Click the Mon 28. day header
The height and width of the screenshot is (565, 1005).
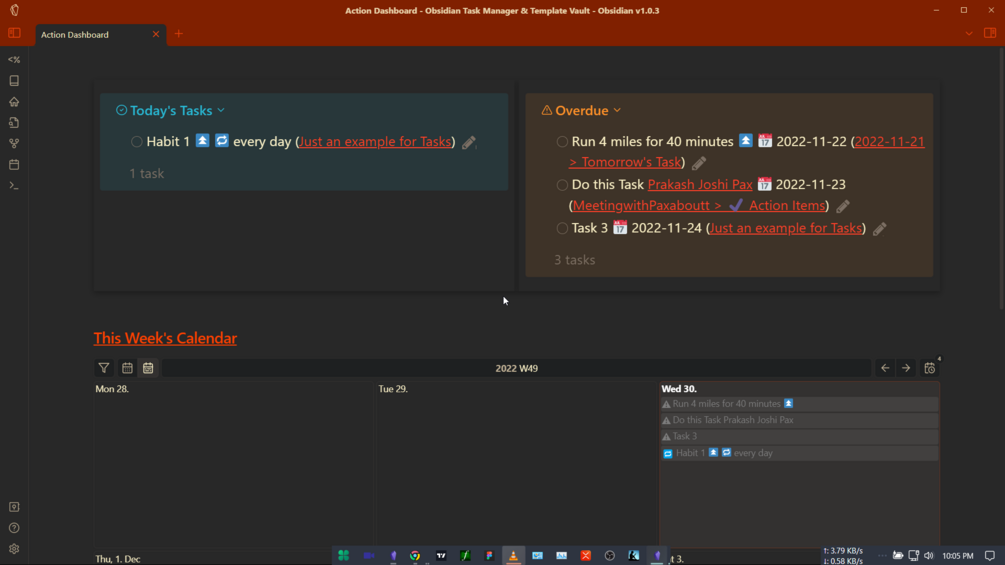coord(112,389)
